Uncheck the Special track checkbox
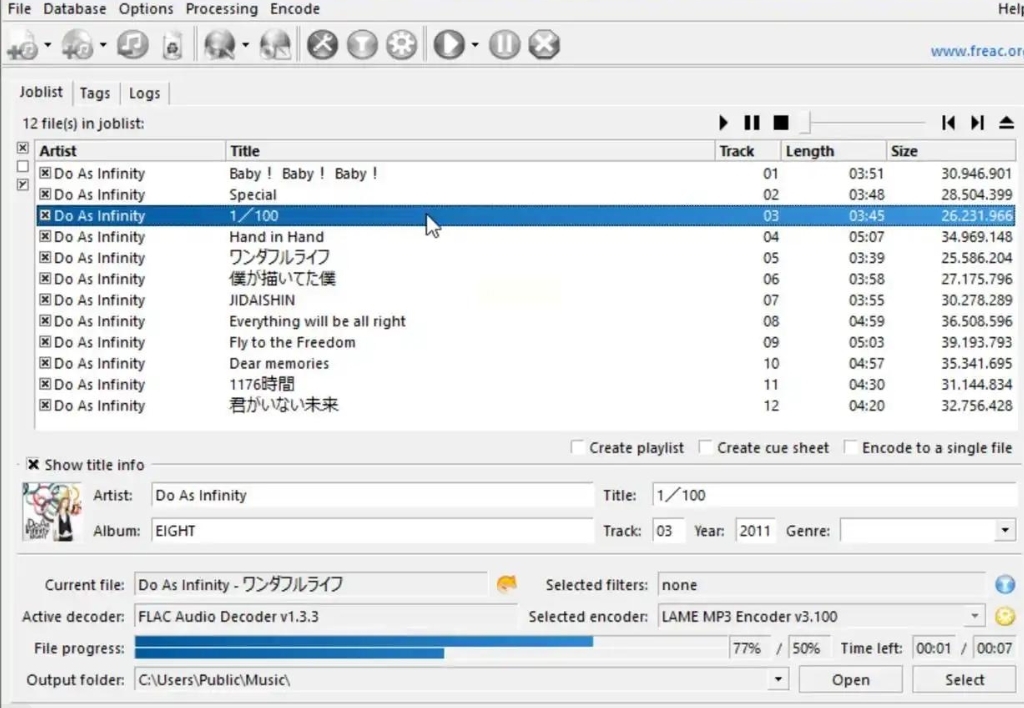The image size is (1024, 708). click(44, 194)
